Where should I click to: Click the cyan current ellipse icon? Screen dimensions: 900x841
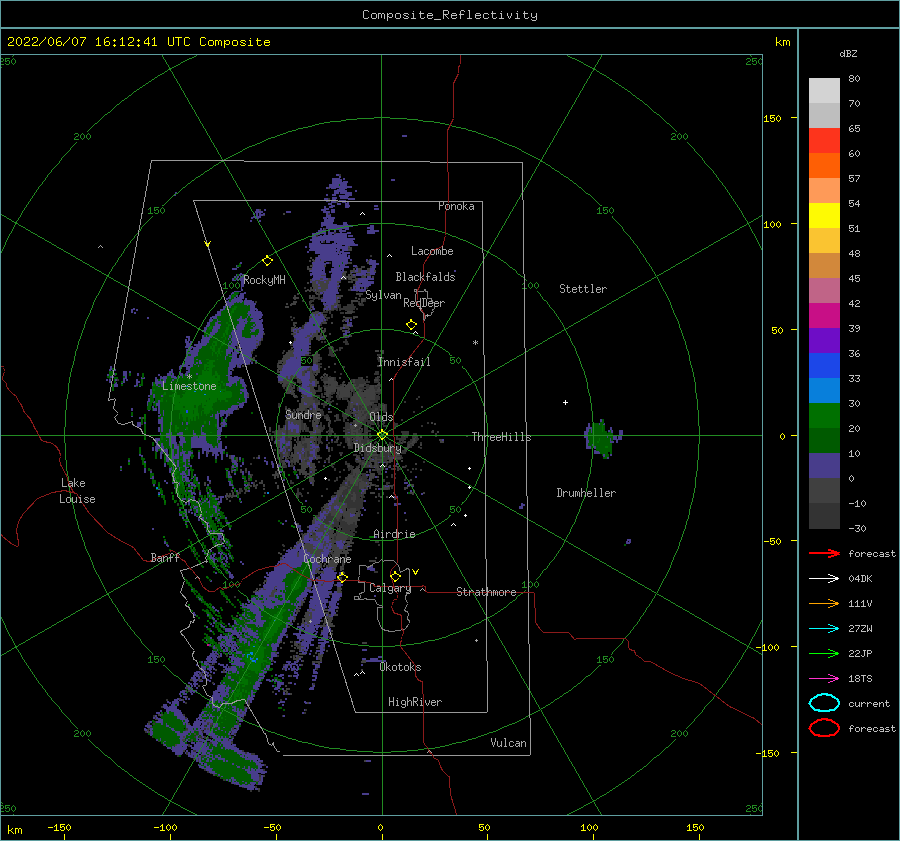(824, 703)
